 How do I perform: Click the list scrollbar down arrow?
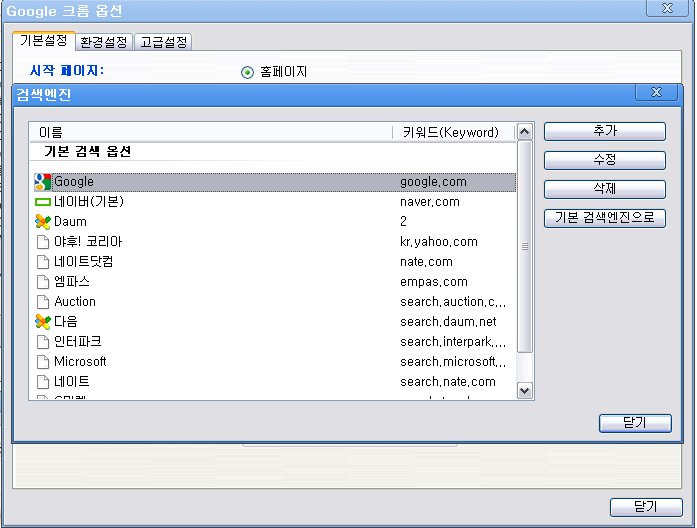[x=525, y=391]
